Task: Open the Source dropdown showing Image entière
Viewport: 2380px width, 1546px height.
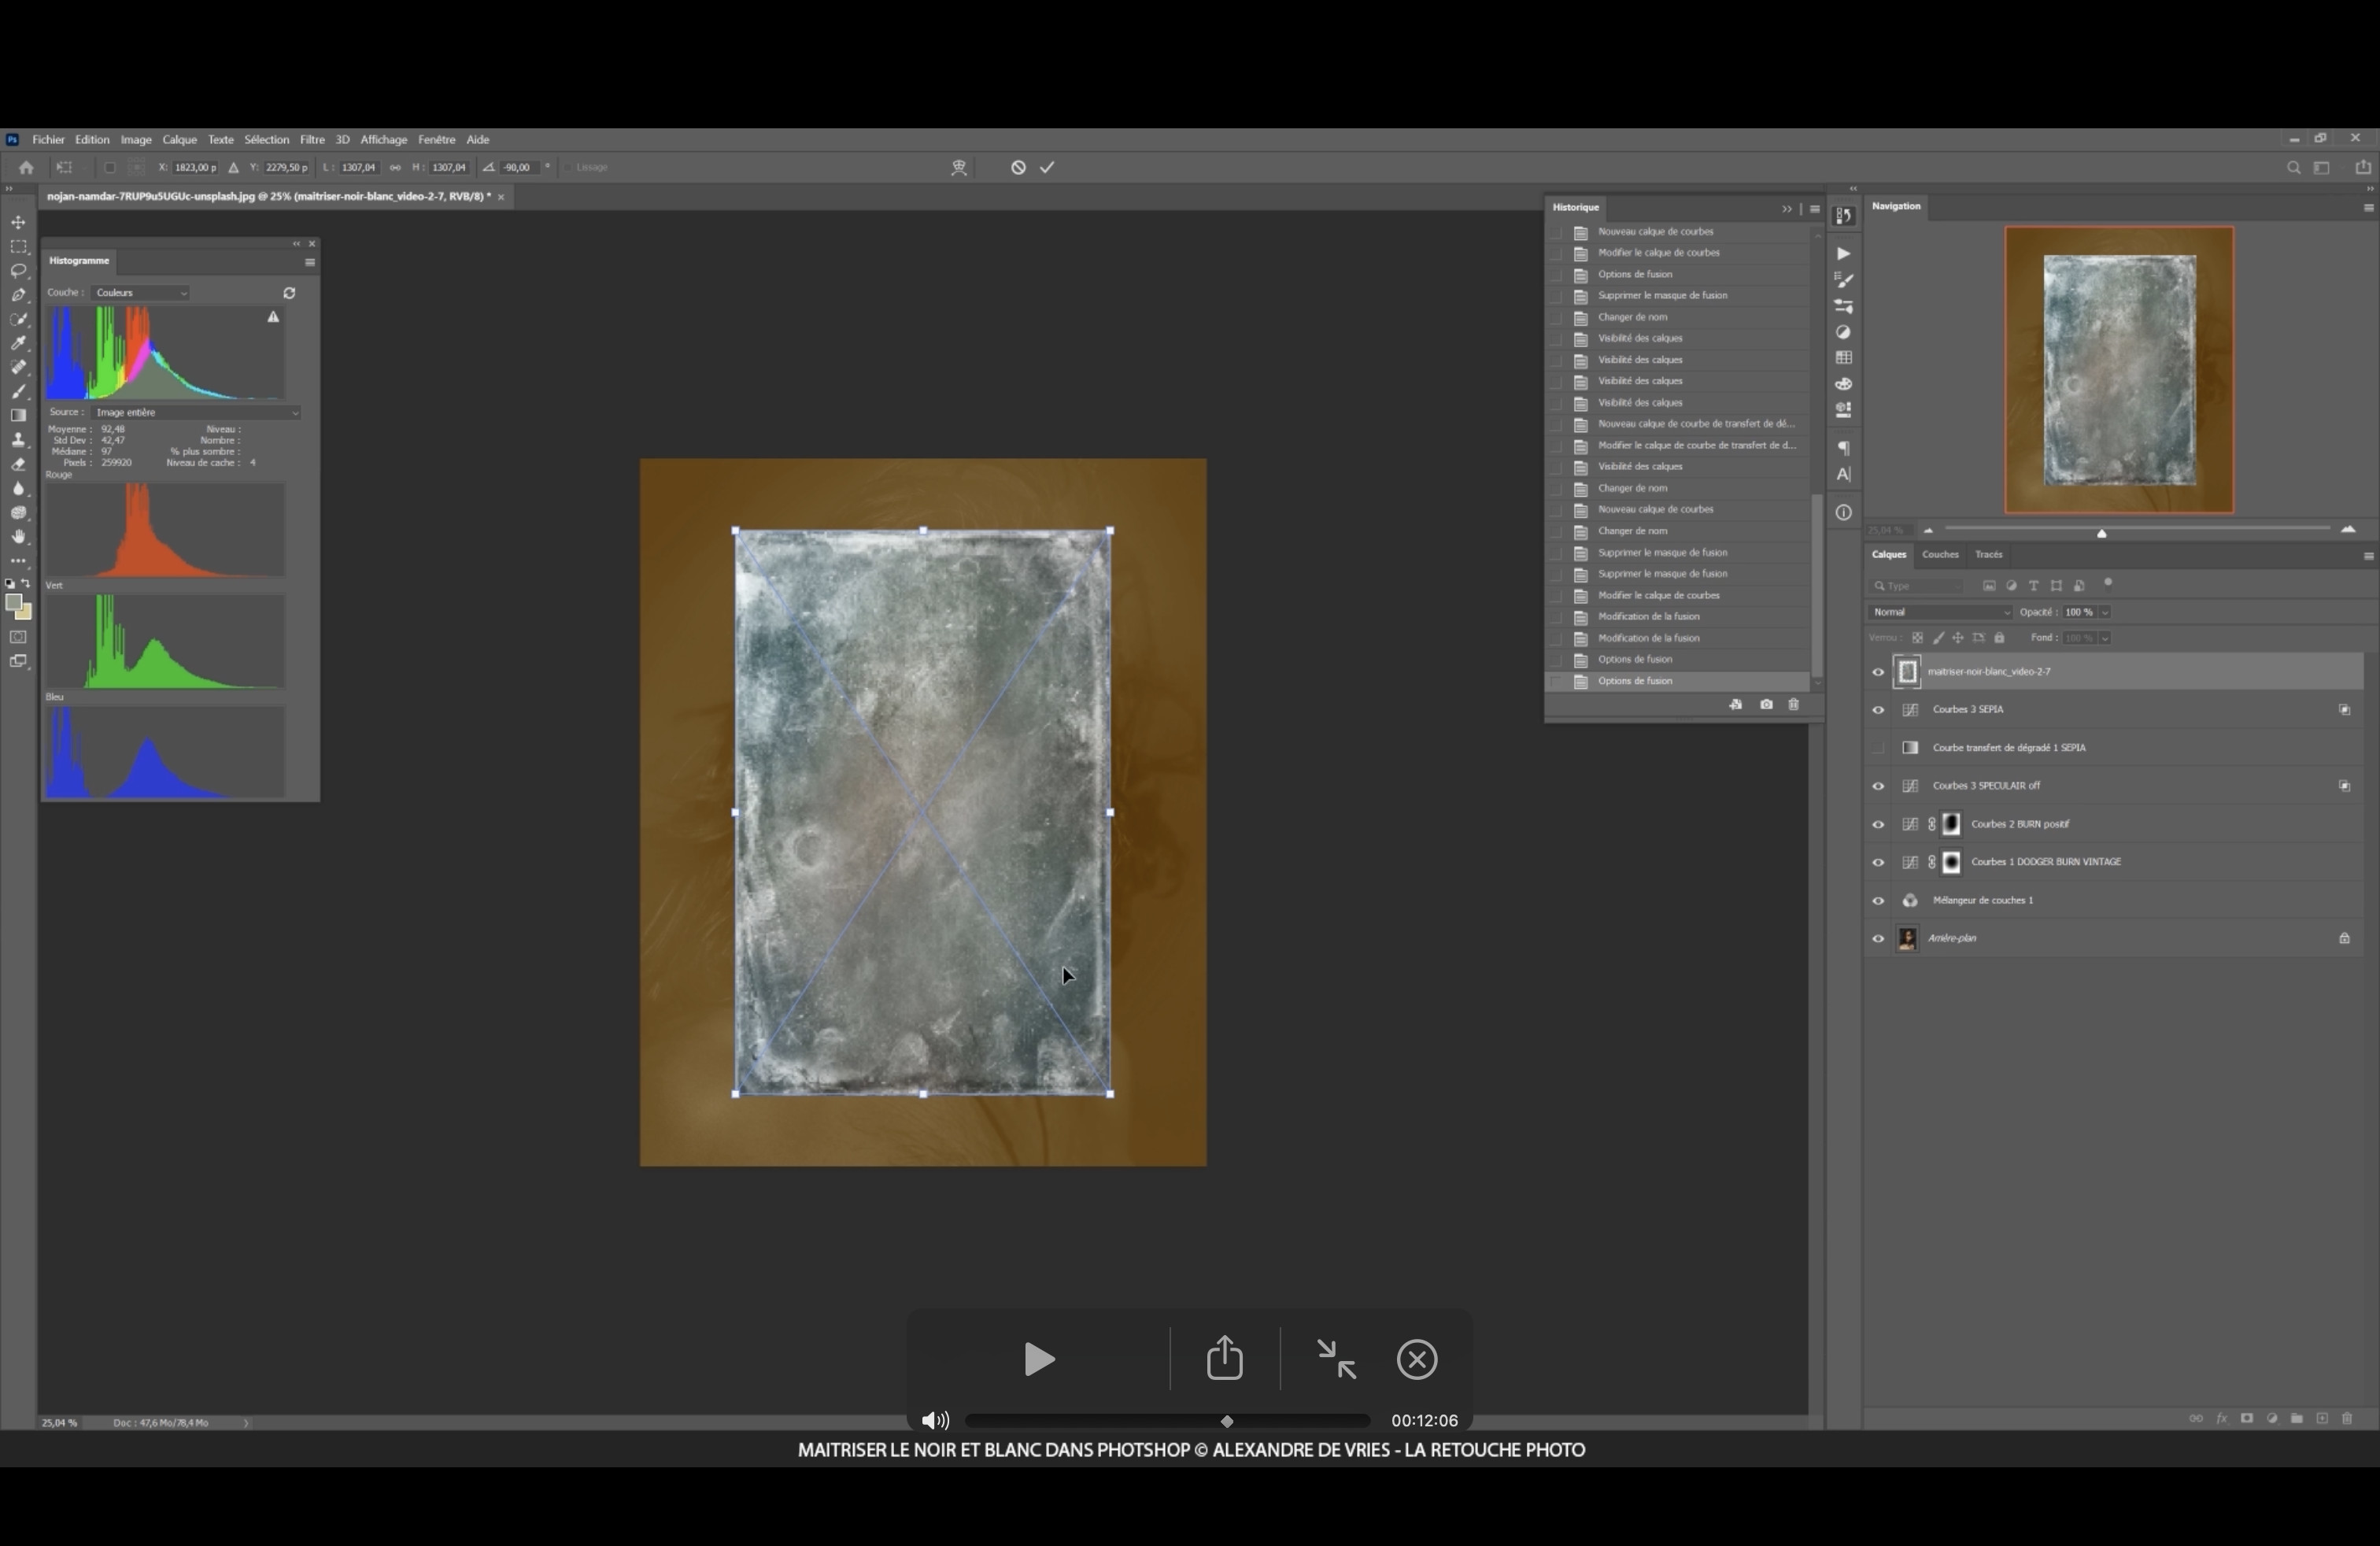Action: (195, 412)
